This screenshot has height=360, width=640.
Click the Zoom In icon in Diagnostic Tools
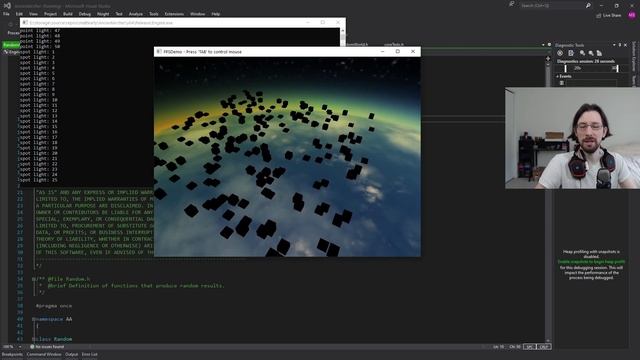click(582, 53)
